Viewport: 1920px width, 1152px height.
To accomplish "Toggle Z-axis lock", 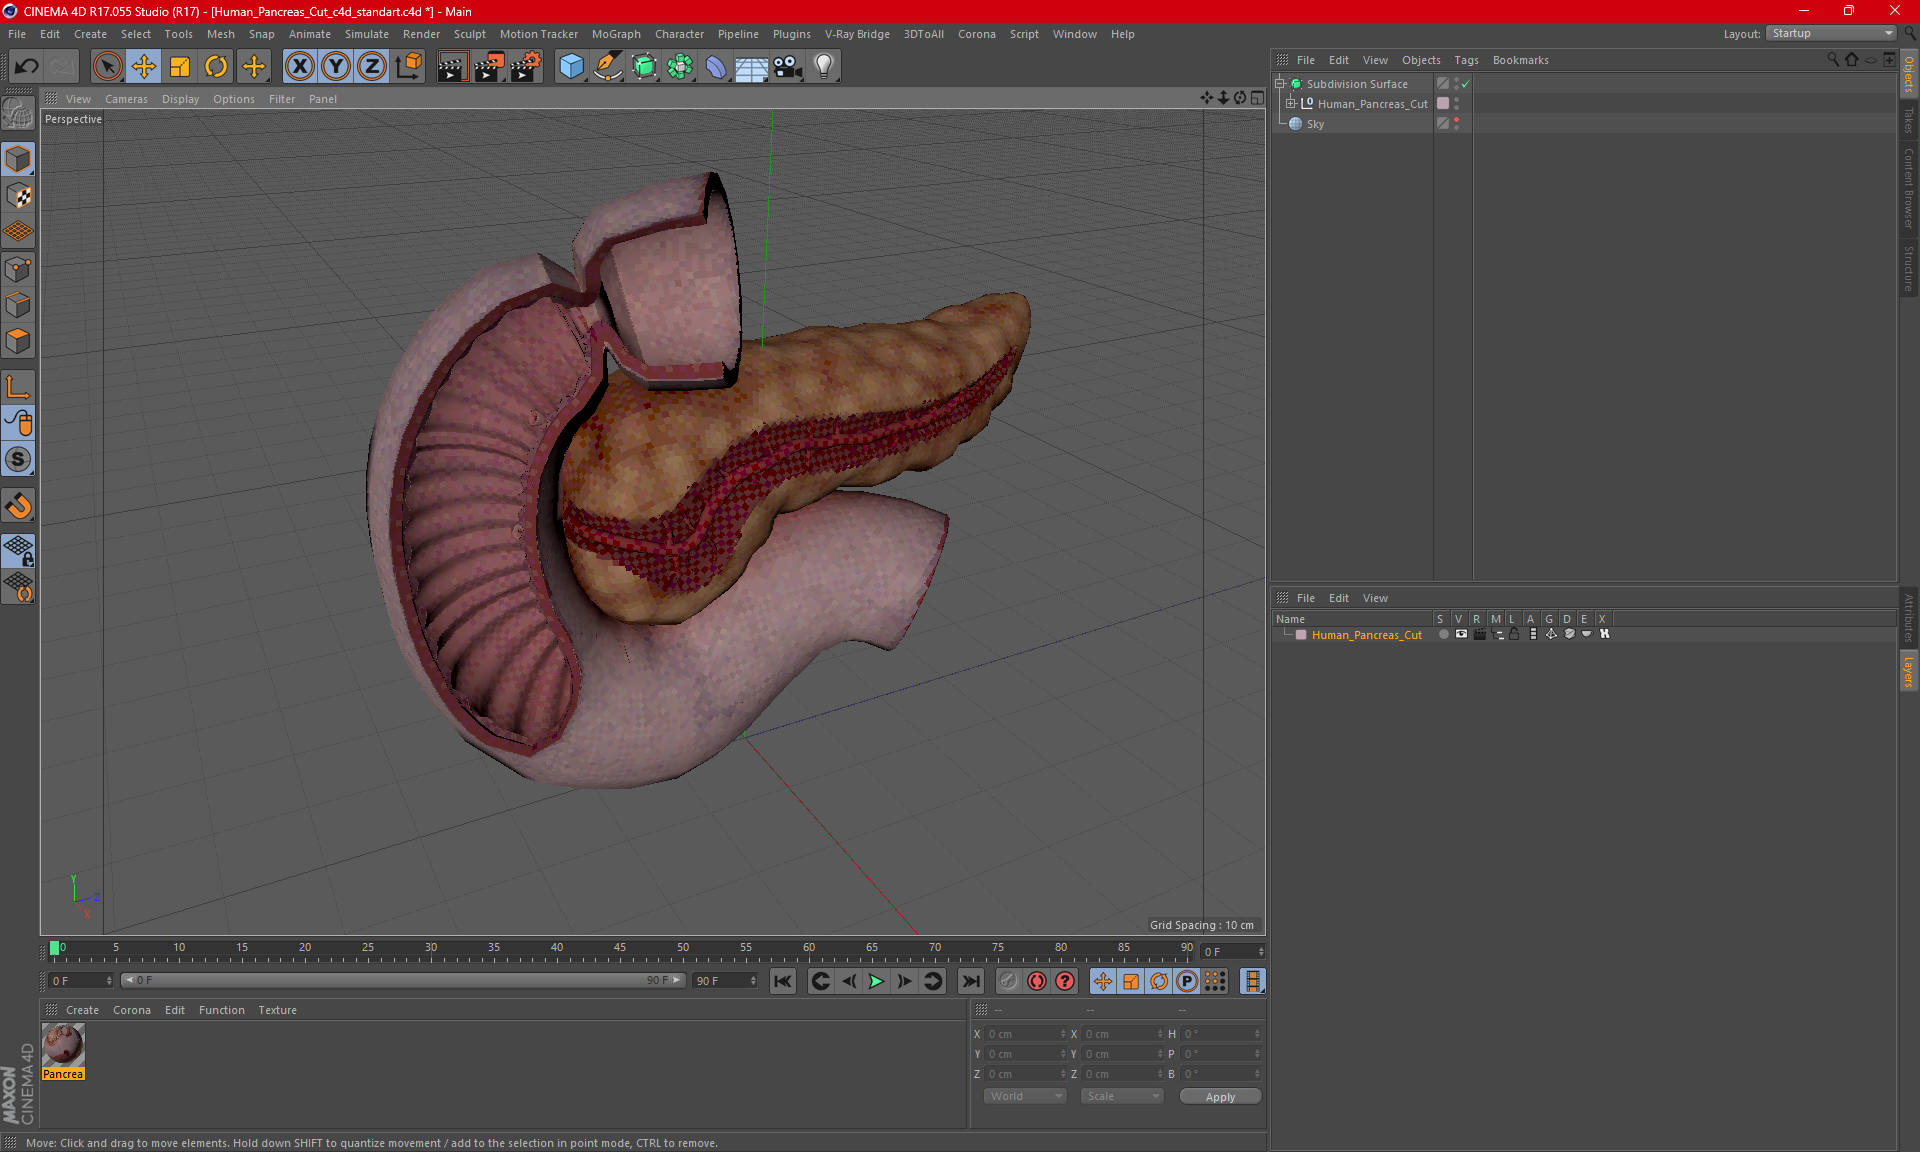I will coord(372,66).
